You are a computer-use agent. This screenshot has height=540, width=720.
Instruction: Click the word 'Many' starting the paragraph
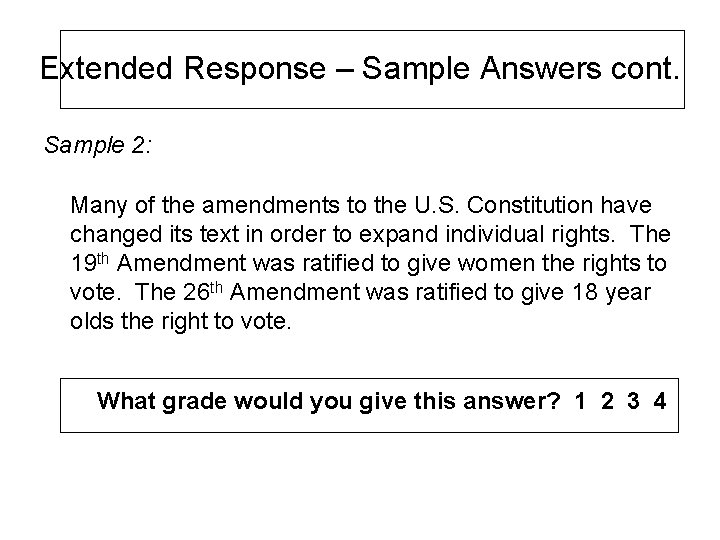99,206
